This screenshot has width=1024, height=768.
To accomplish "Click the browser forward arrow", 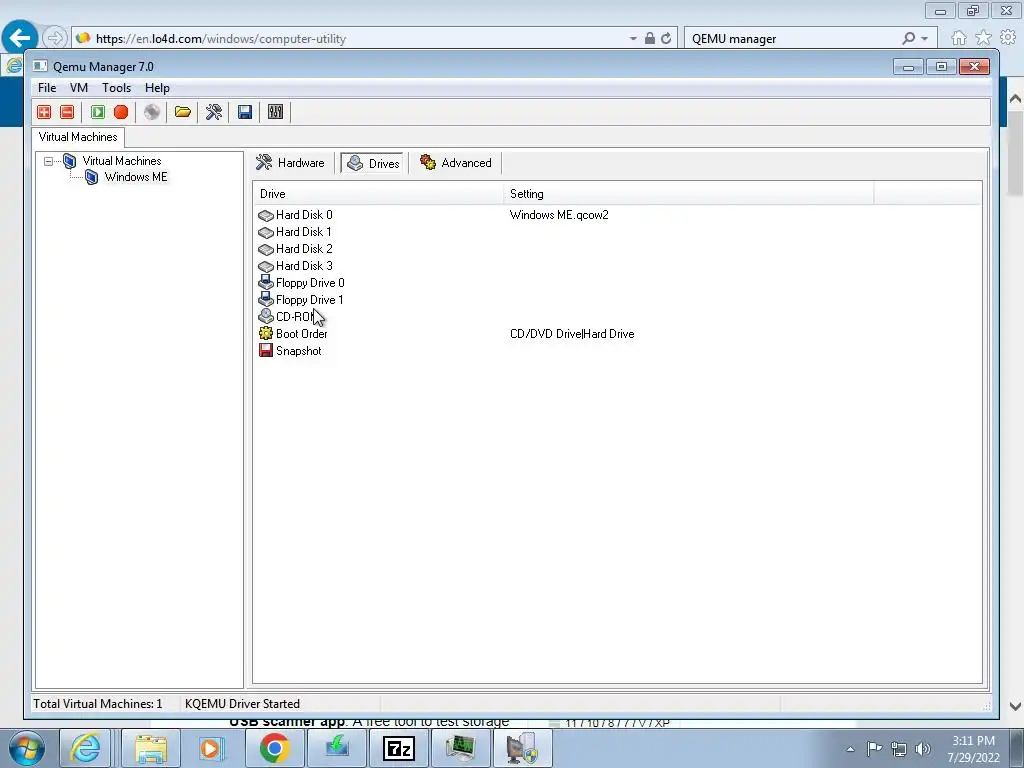I will pyautogui.click(x=55, y=38).
